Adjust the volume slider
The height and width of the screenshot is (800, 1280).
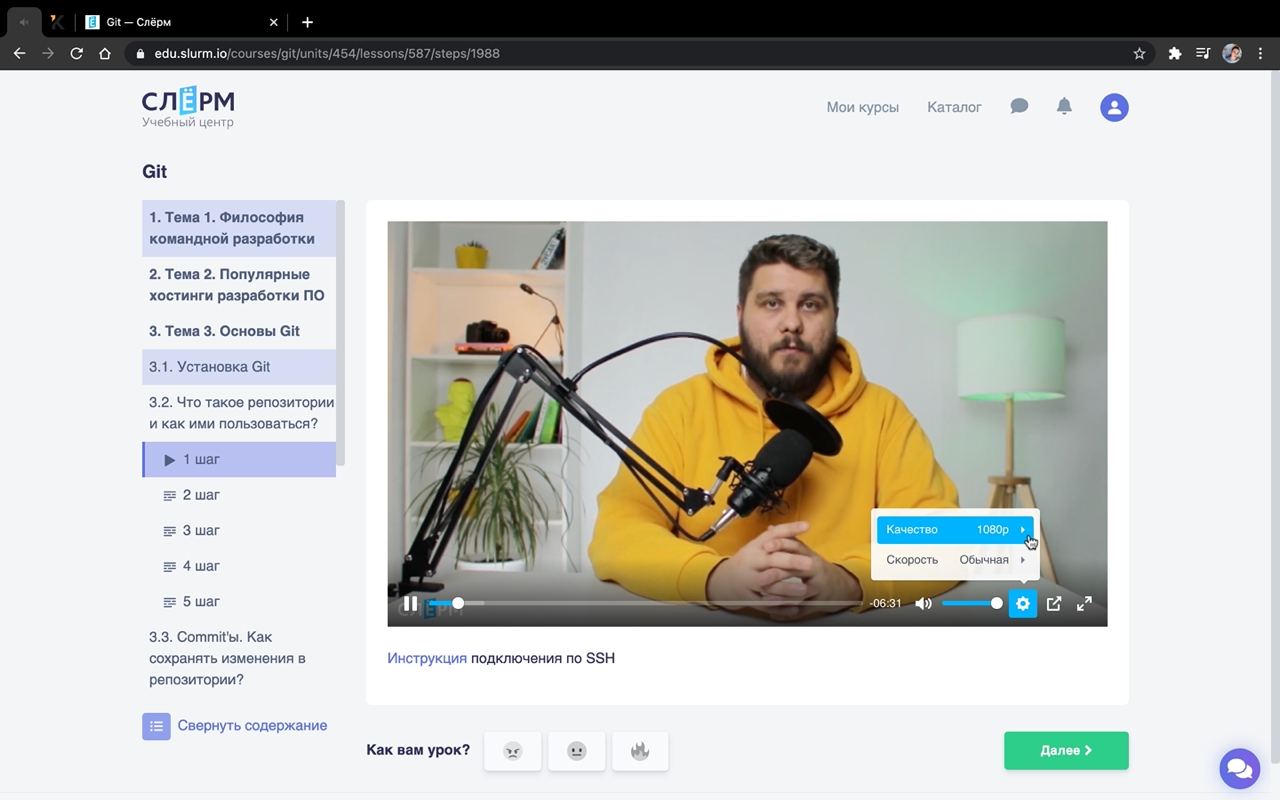click(x=970, y=603)
